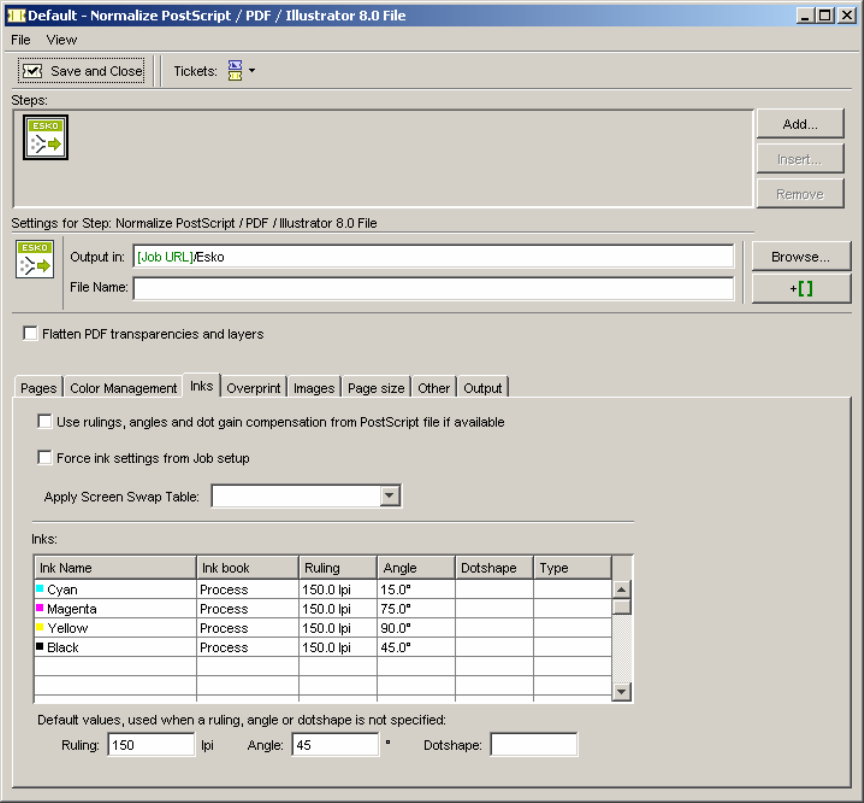Click the Magenta ink color swatch
Viewport: 864px width, 803px height.
40,608
